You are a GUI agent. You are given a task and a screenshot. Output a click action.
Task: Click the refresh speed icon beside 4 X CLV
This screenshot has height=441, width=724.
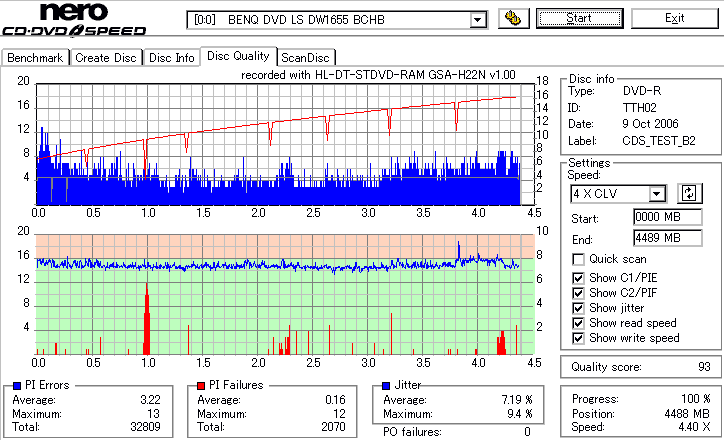(x=689, y=193)
